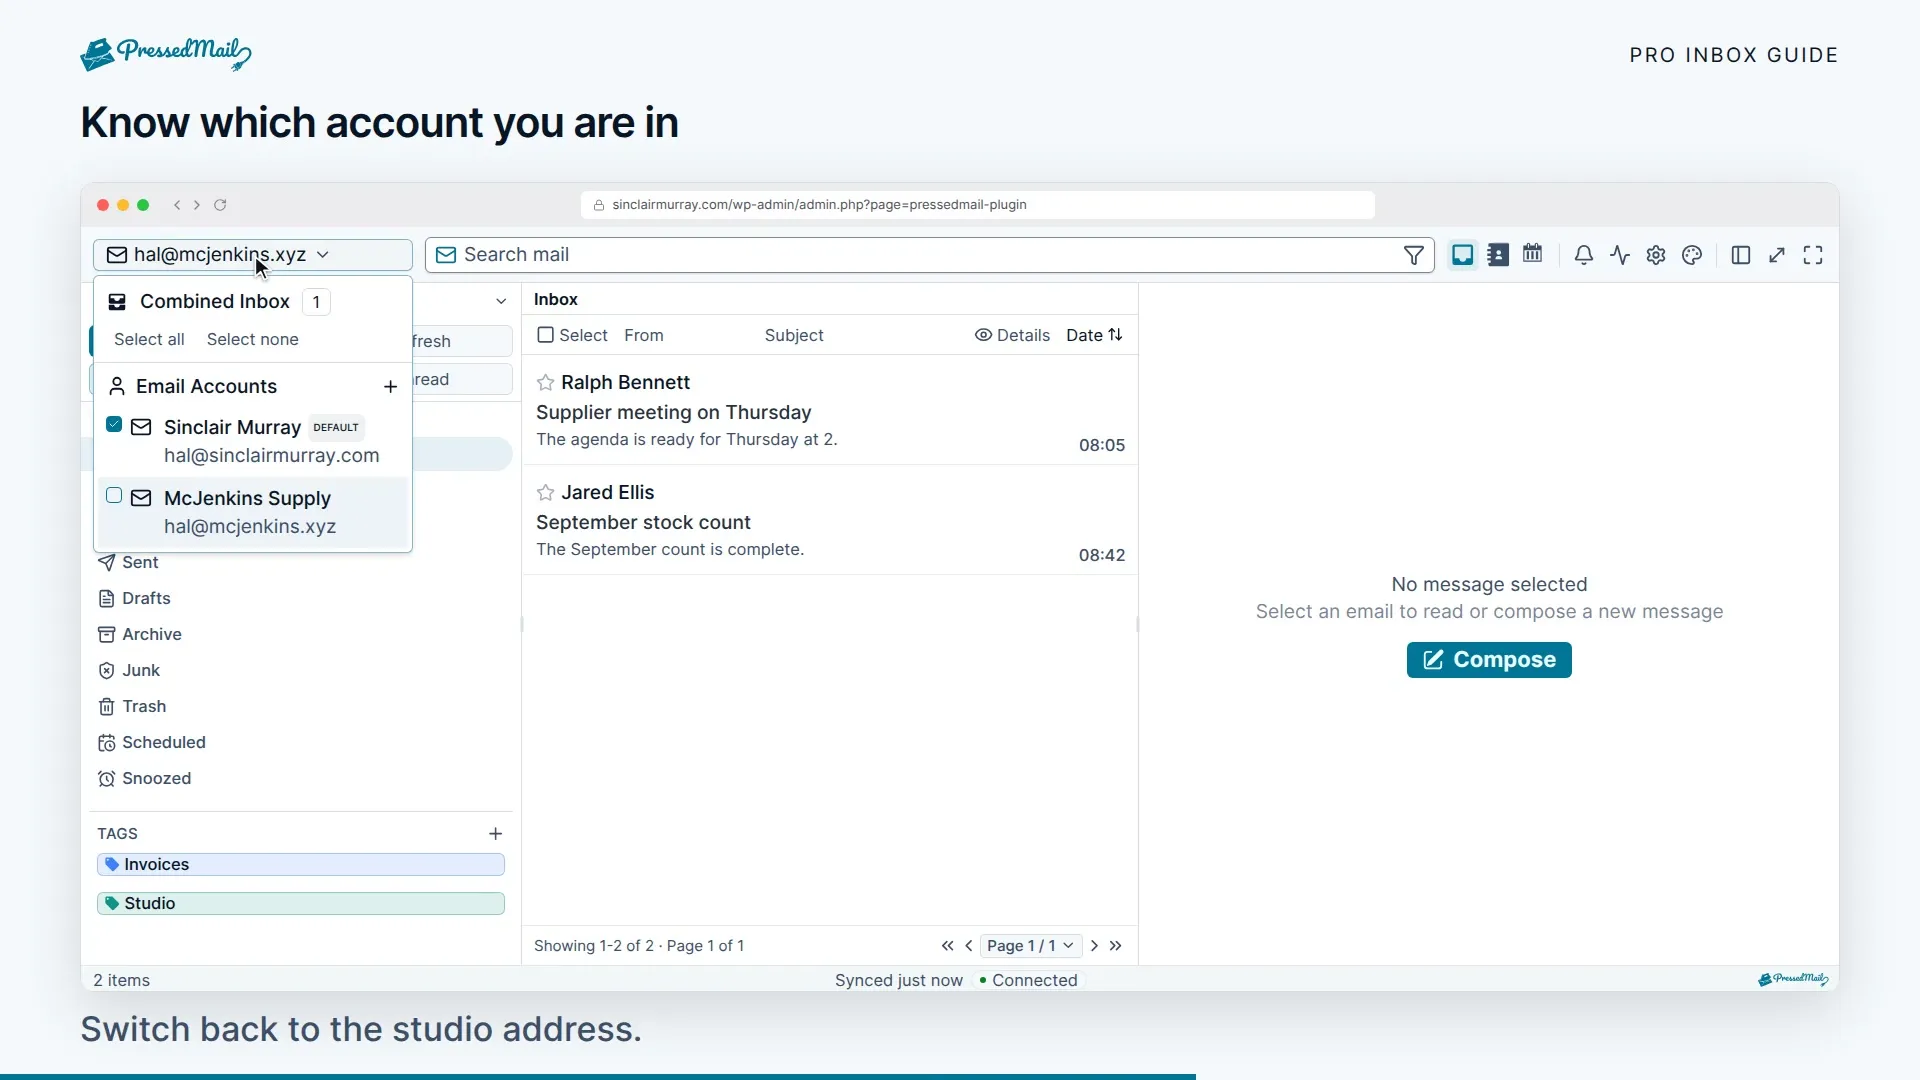Toggle Date sort order
Screen dimensions: 1920x1080
click(x=1094, y=336)
